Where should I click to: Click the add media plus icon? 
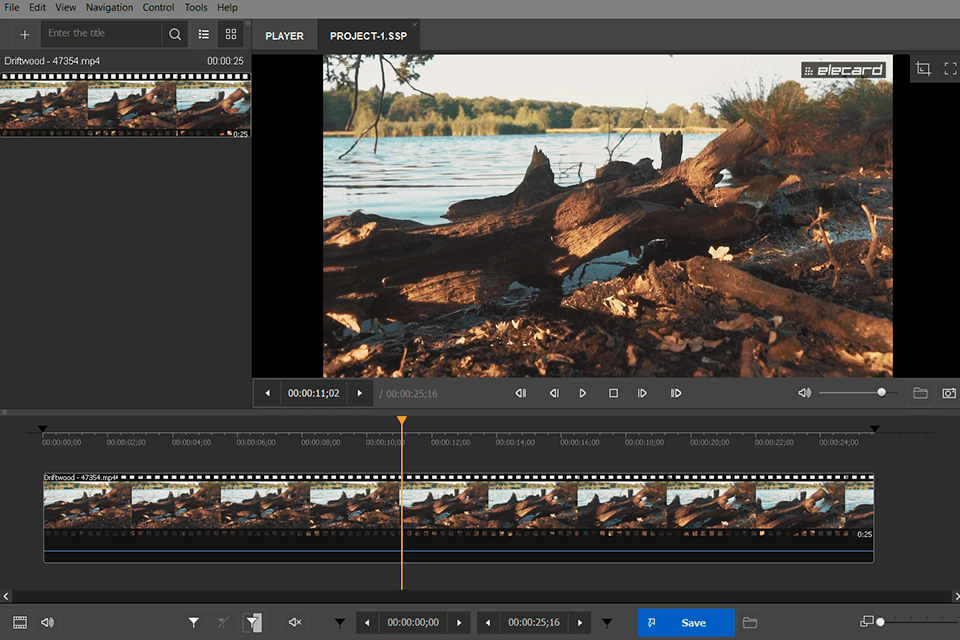25,34
